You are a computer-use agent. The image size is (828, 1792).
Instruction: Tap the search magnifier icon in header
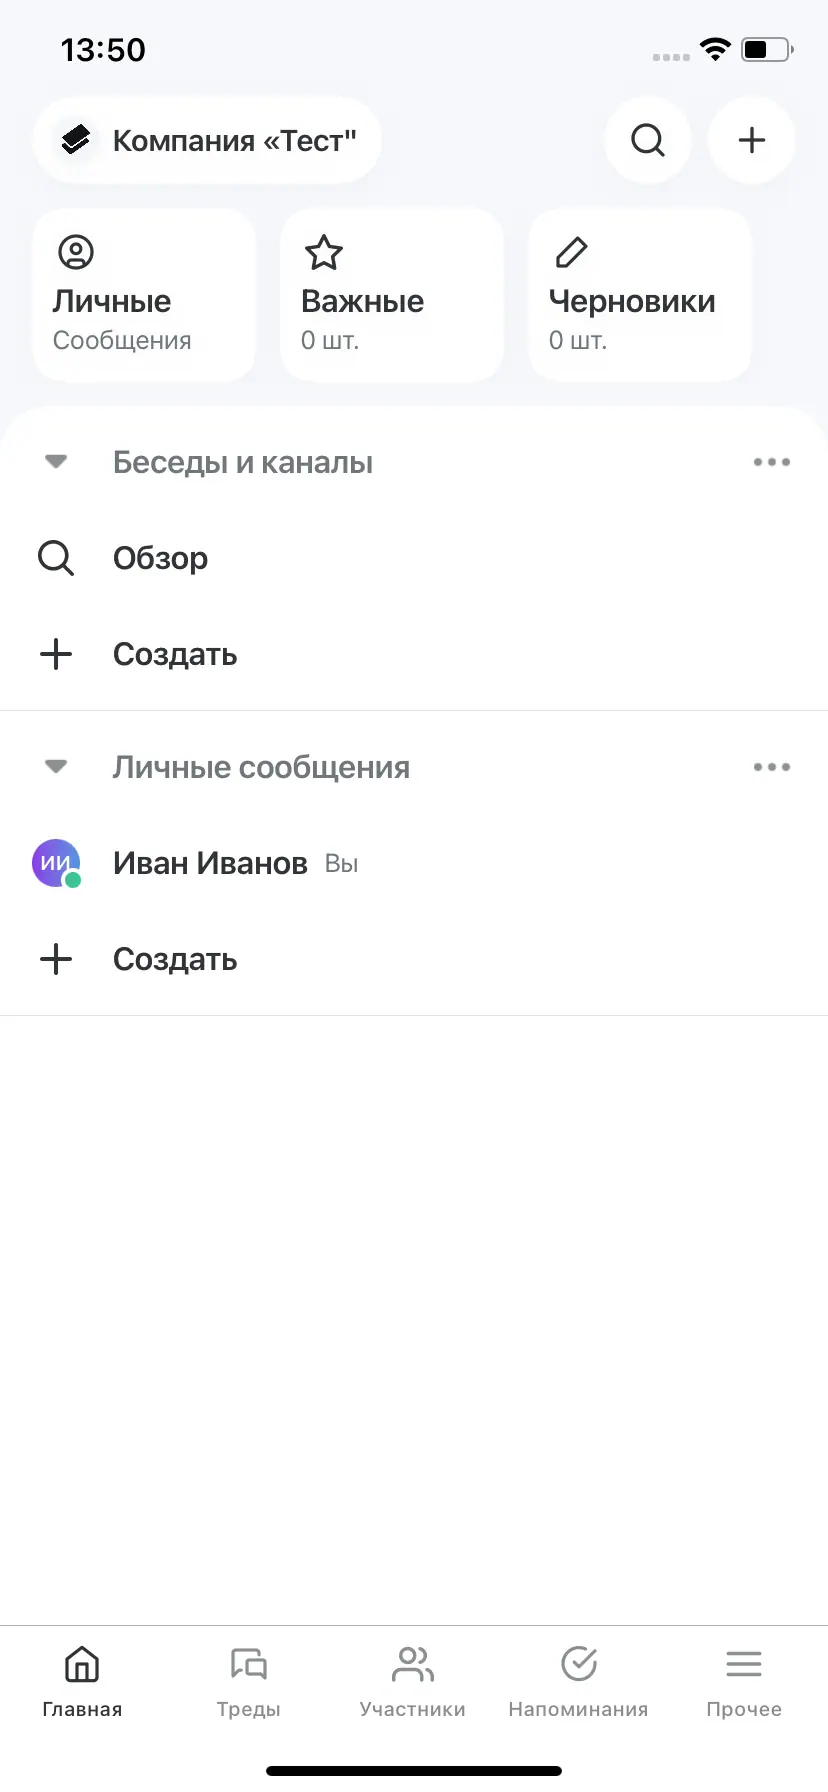click(648, 140)
